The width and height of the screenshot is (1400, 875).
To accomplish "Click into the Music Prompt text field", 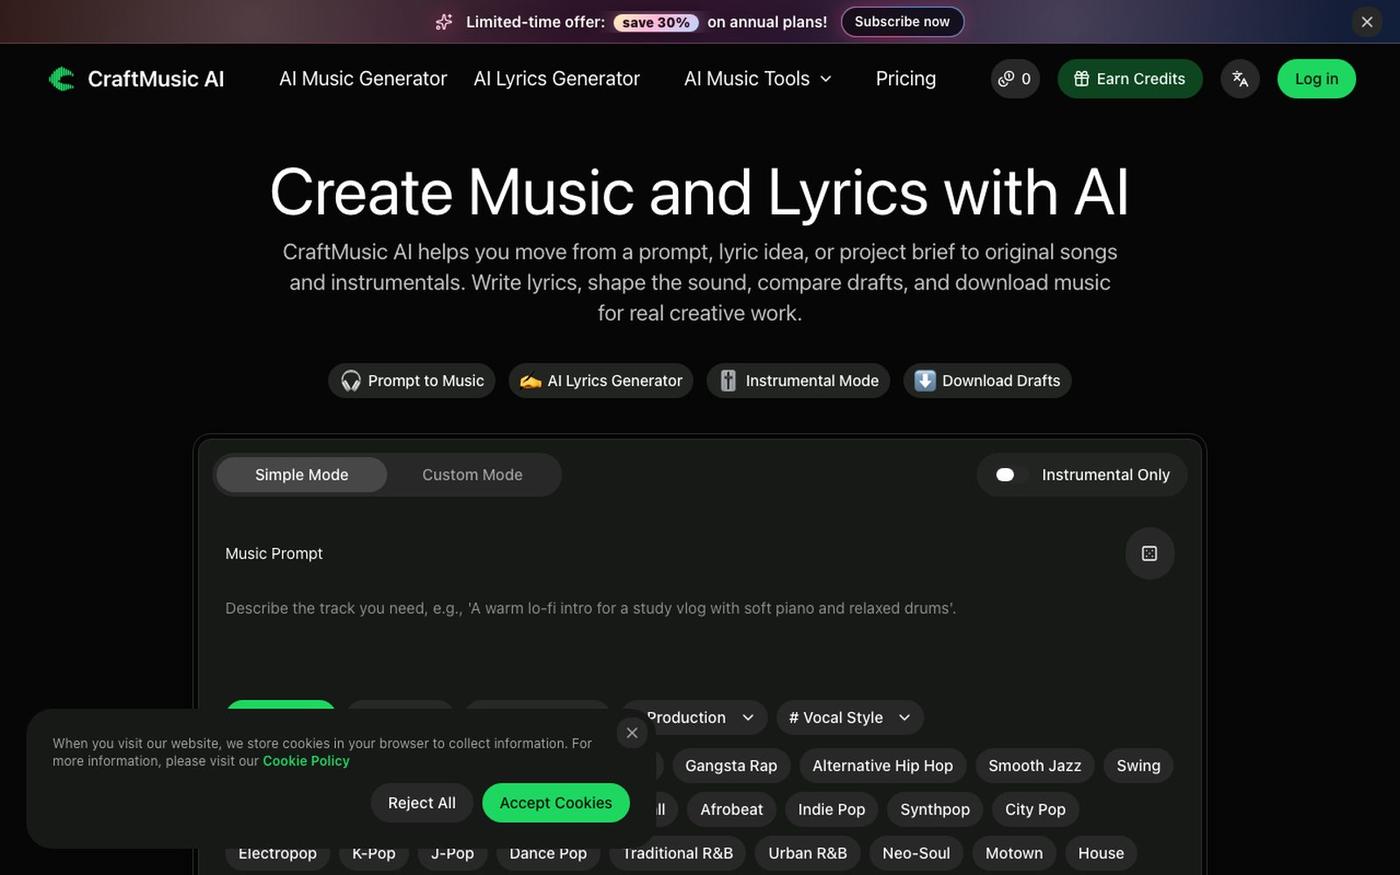I will 700,635.
